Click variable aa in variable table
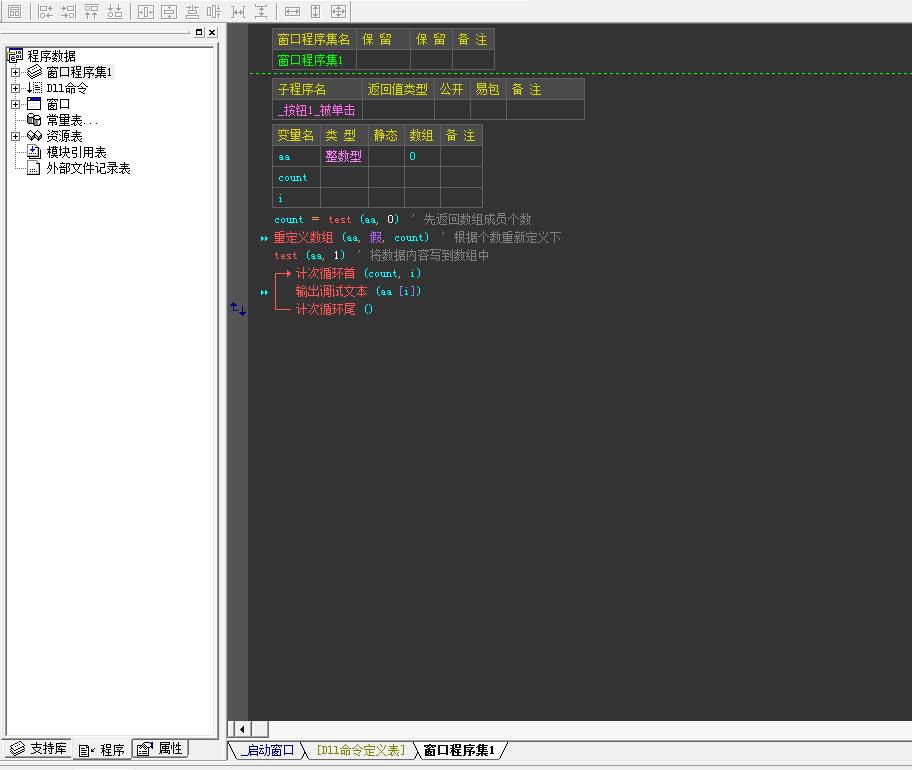 [284, 156]
